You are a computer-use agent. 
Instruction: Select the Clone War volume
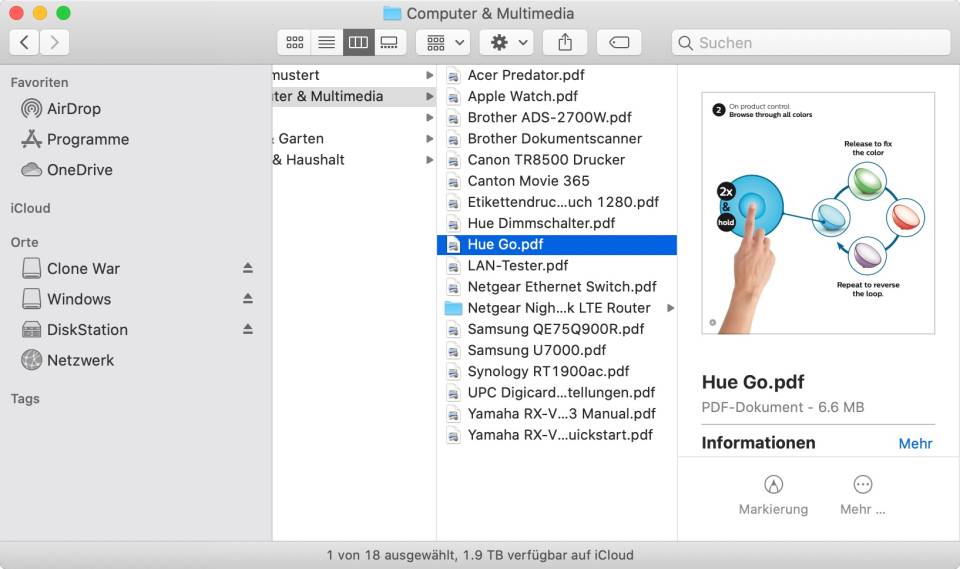[x=70, y=268]
